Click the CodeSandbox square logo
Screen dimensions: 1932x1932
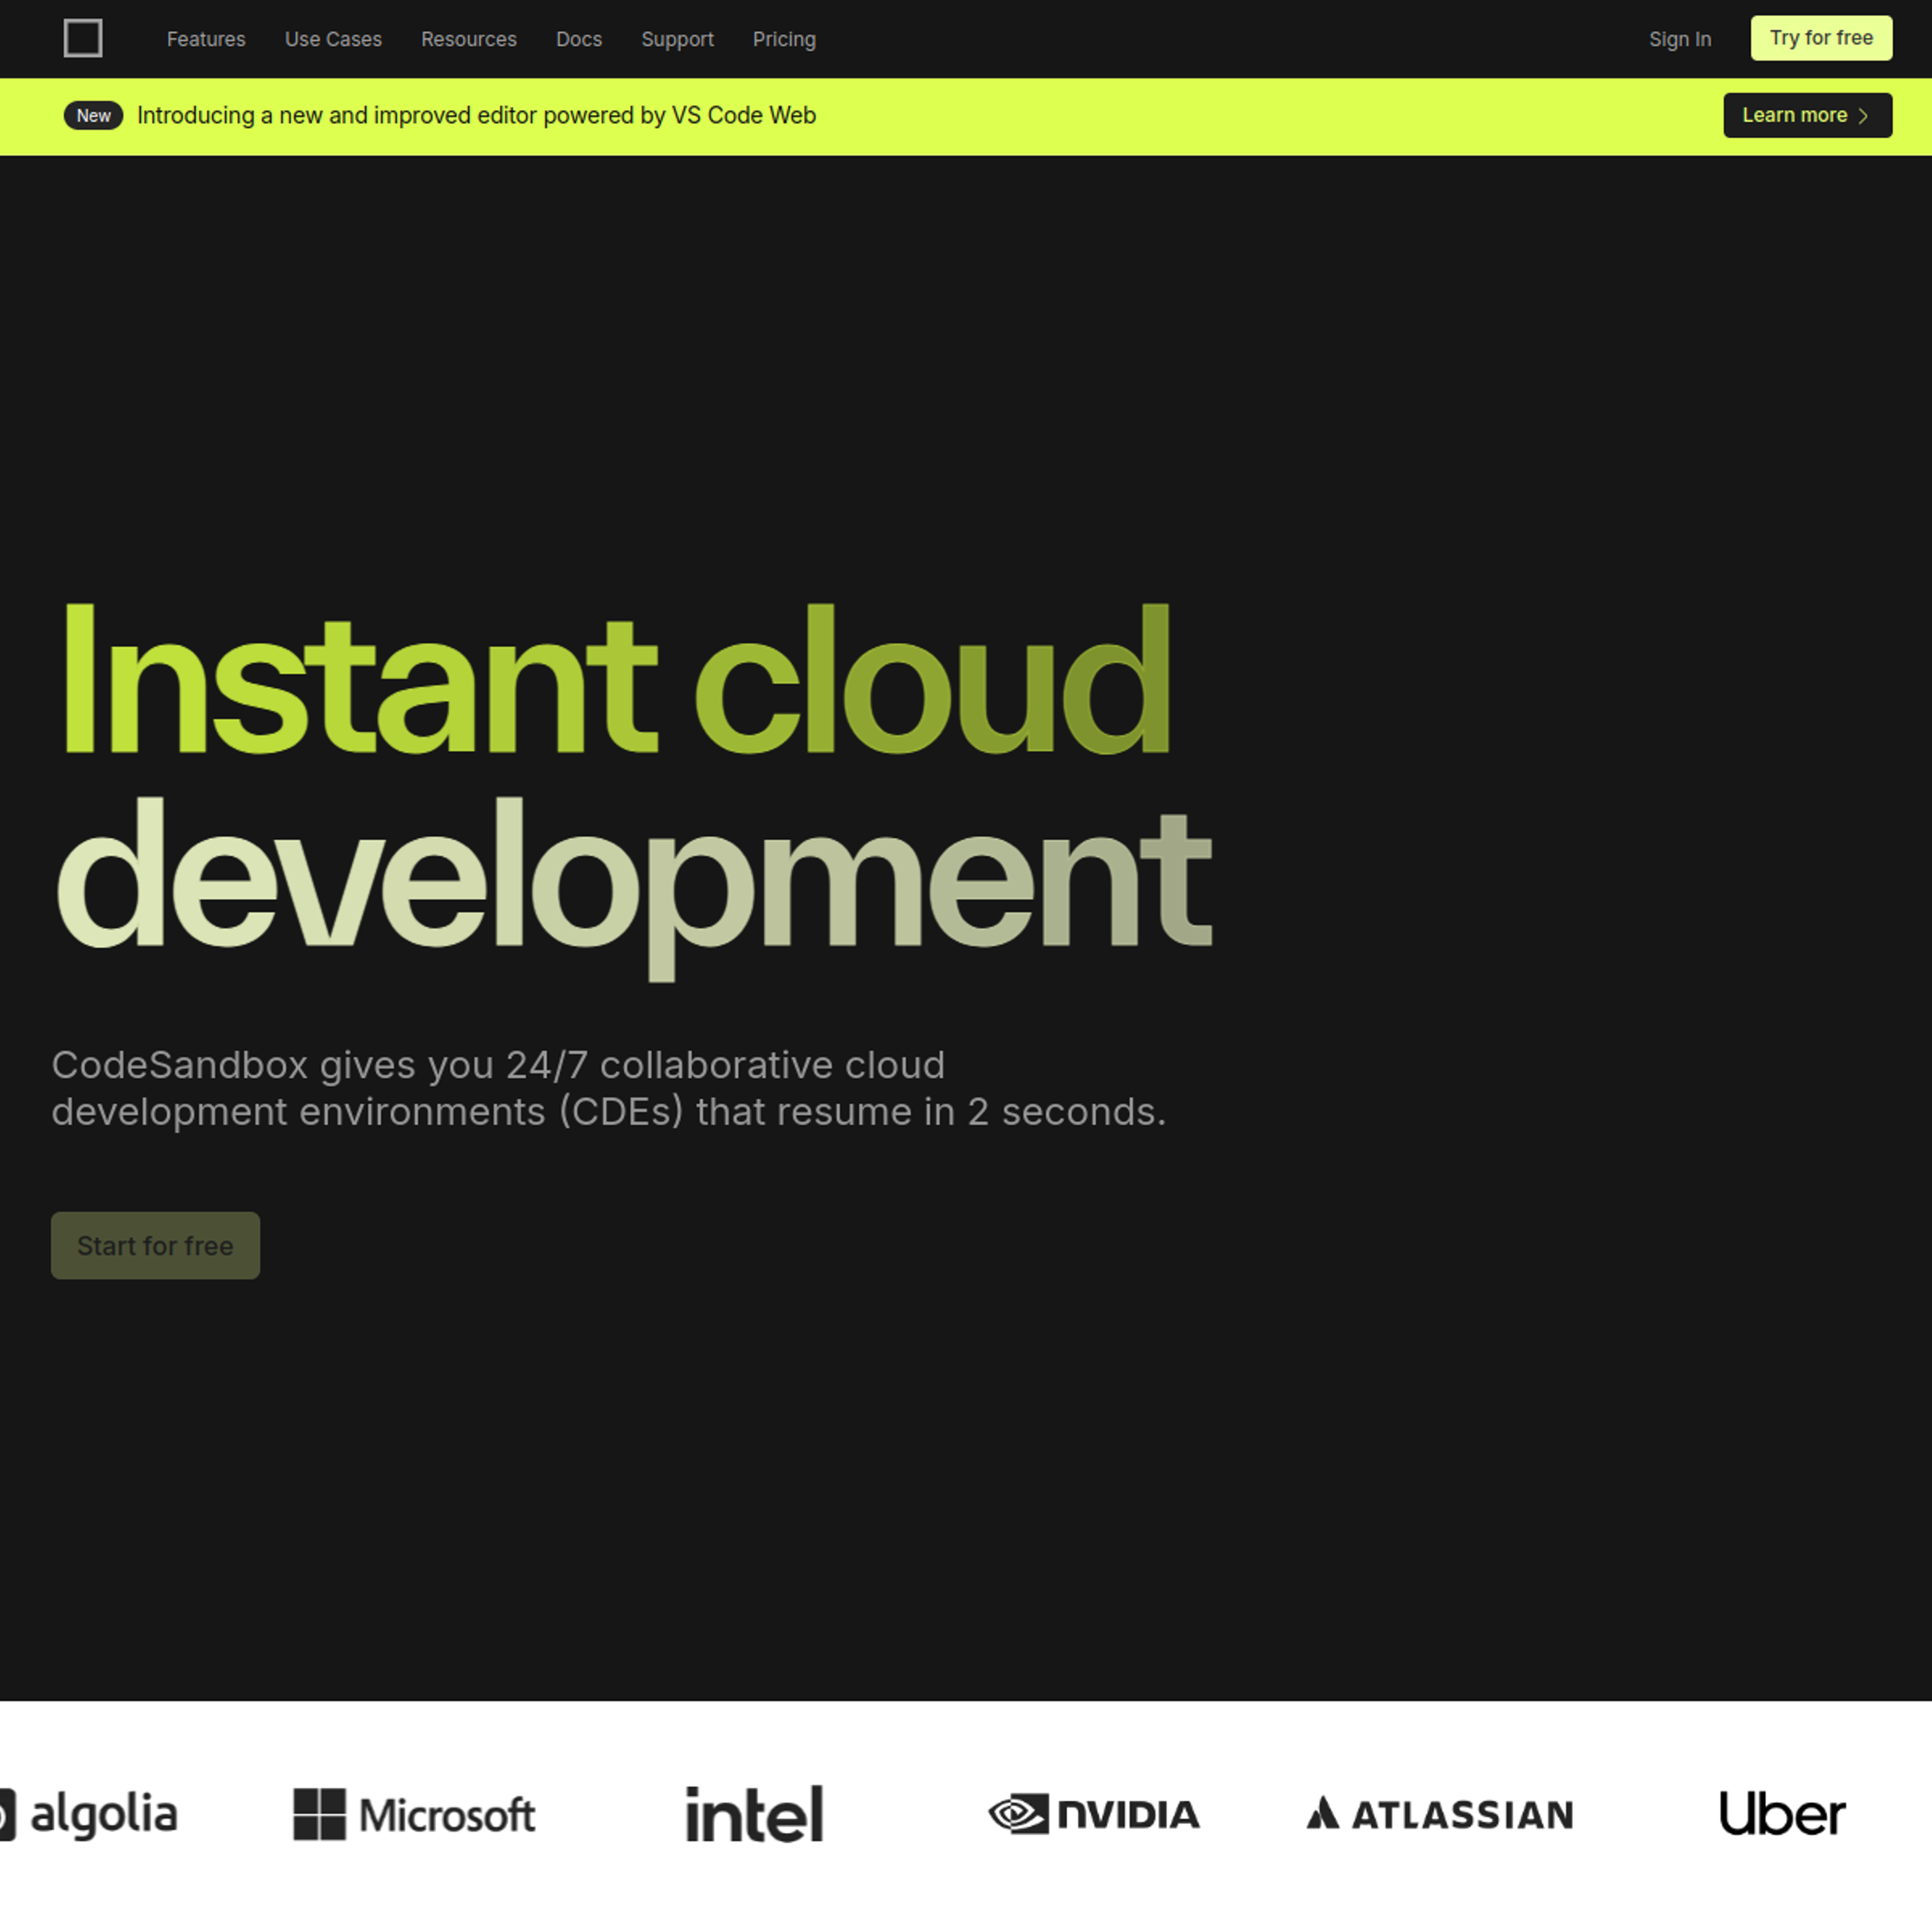(83, 39)
